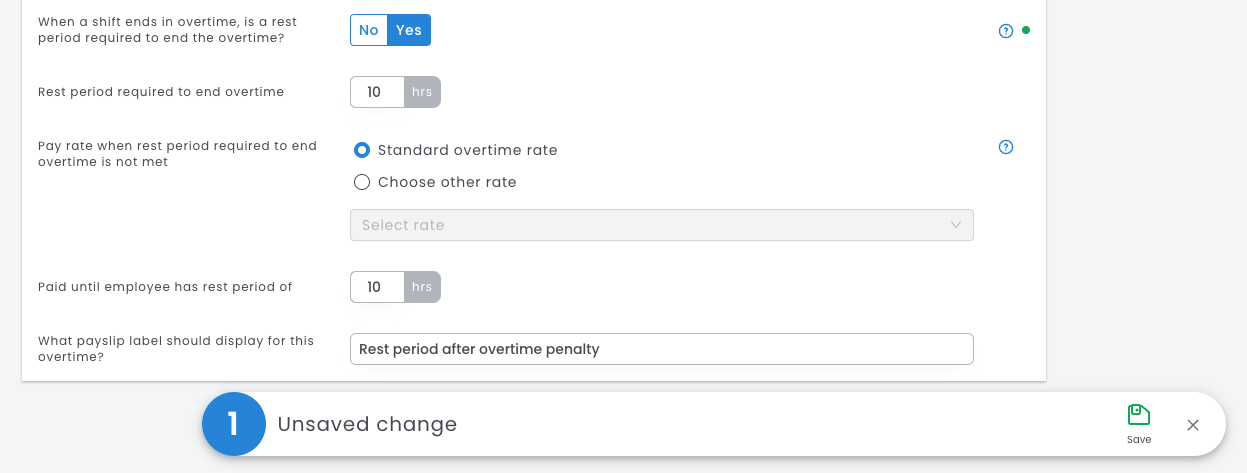Open help icon beside pay rate options
Image resolution: width=1247 pixels, height=473 pixels.
[x=1006, y=147]
